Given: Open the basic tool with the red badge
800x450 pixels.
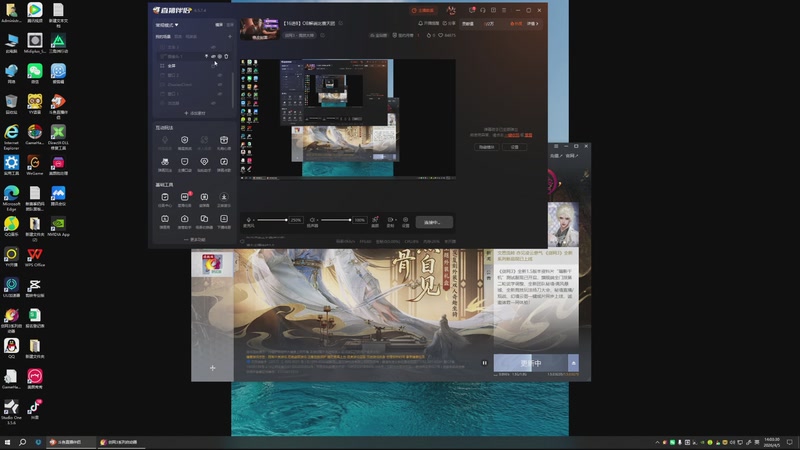Looking at the screenshot, I should (184, 199).
